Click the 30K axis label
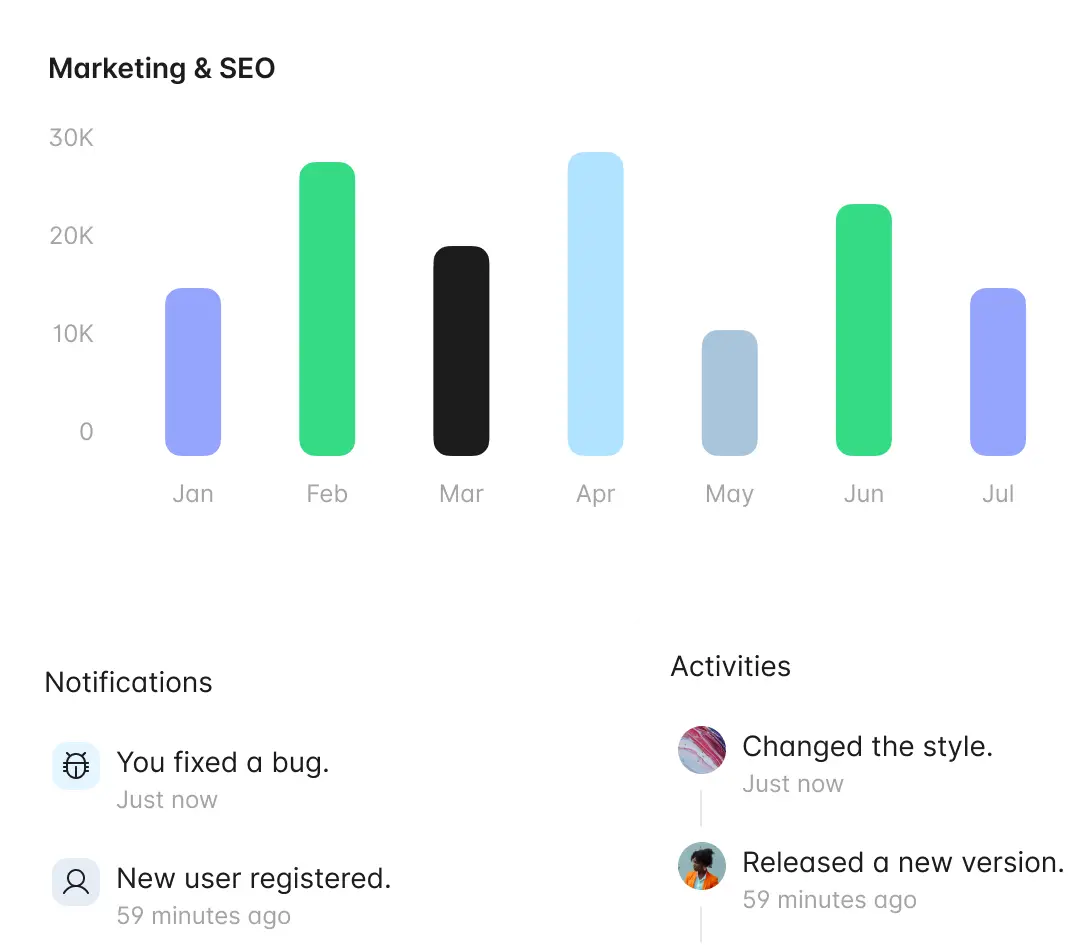 click(x=71, y=138)
